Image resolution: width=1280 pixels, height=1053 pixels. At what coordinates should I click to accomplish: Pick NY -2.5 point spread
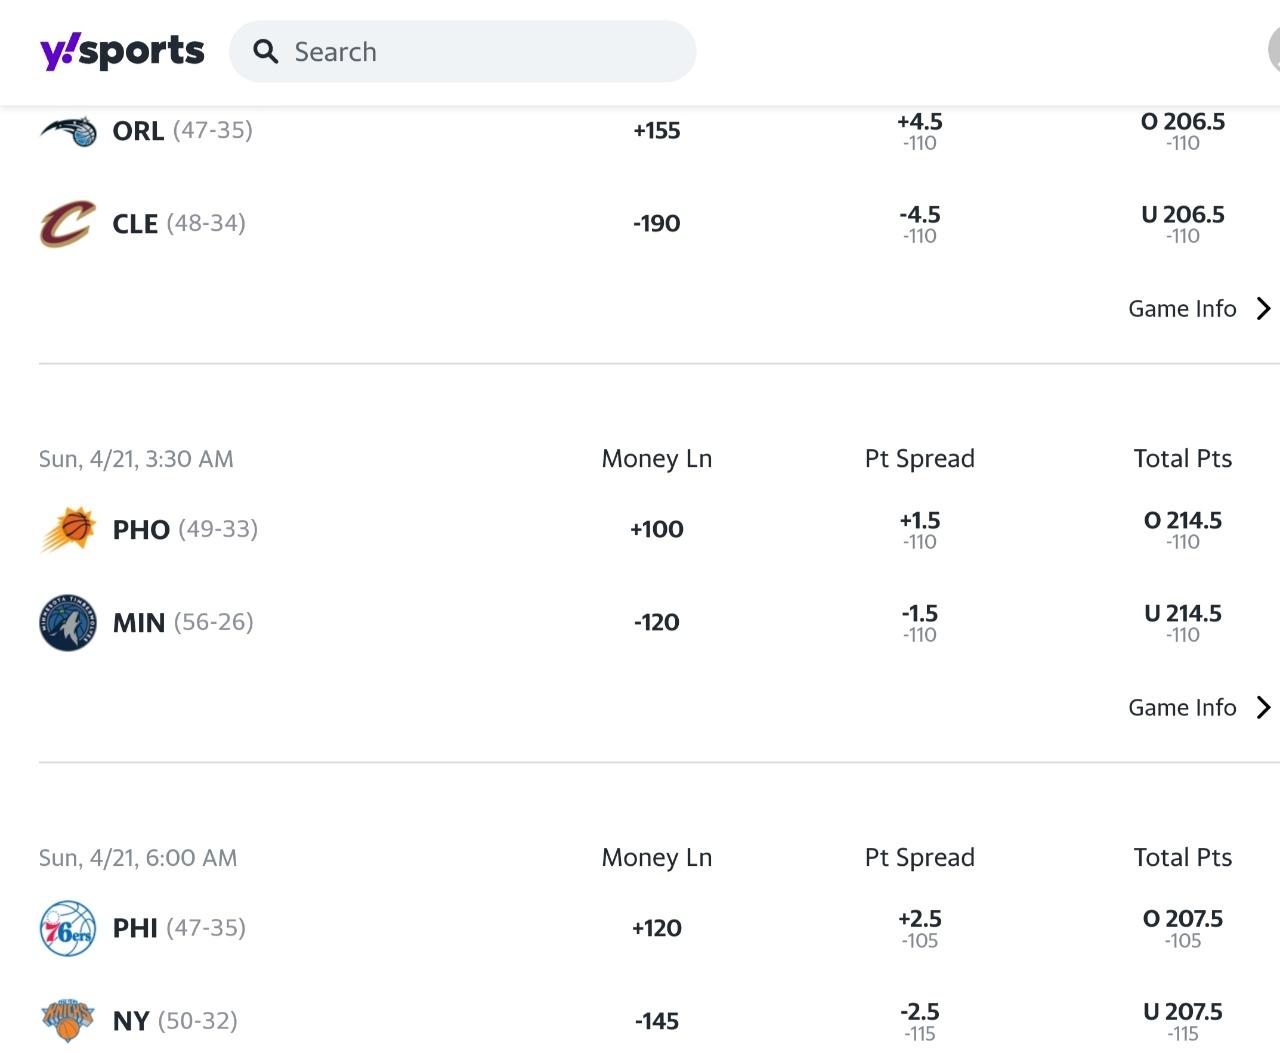point(919,1020)
